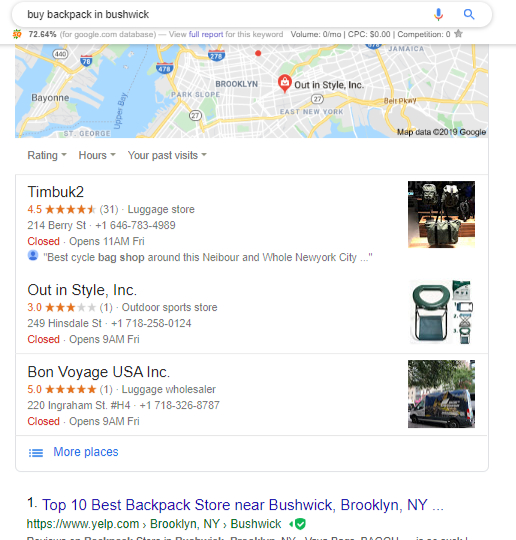516x540 pixels.
Task: Click the Timbuk2 store photo thumbnail
Action: click(441, 215)
